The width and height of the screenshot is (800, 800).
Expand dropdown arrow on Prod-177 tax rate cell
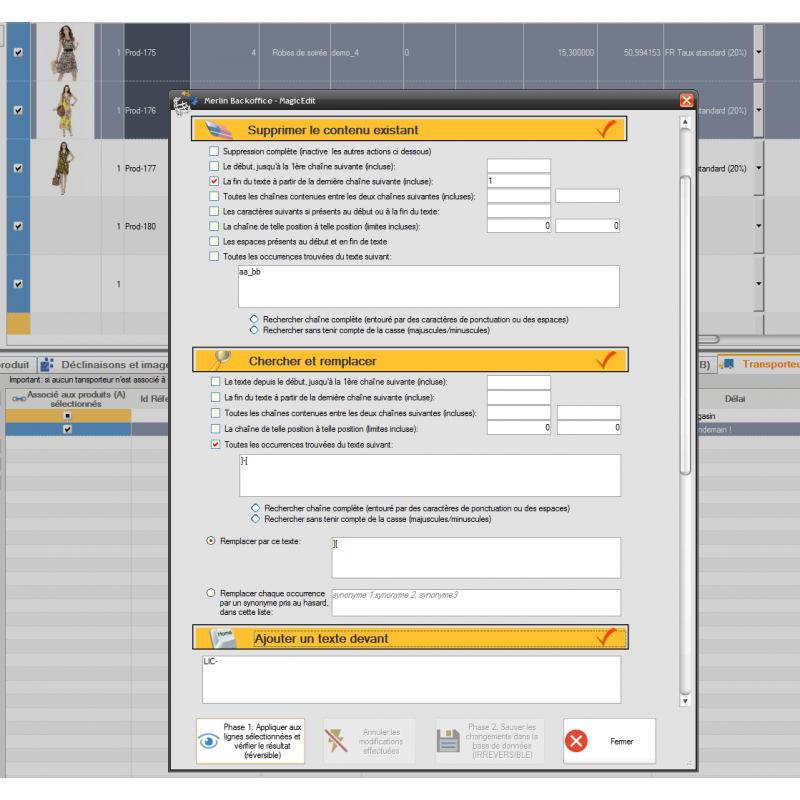(758, 168)
